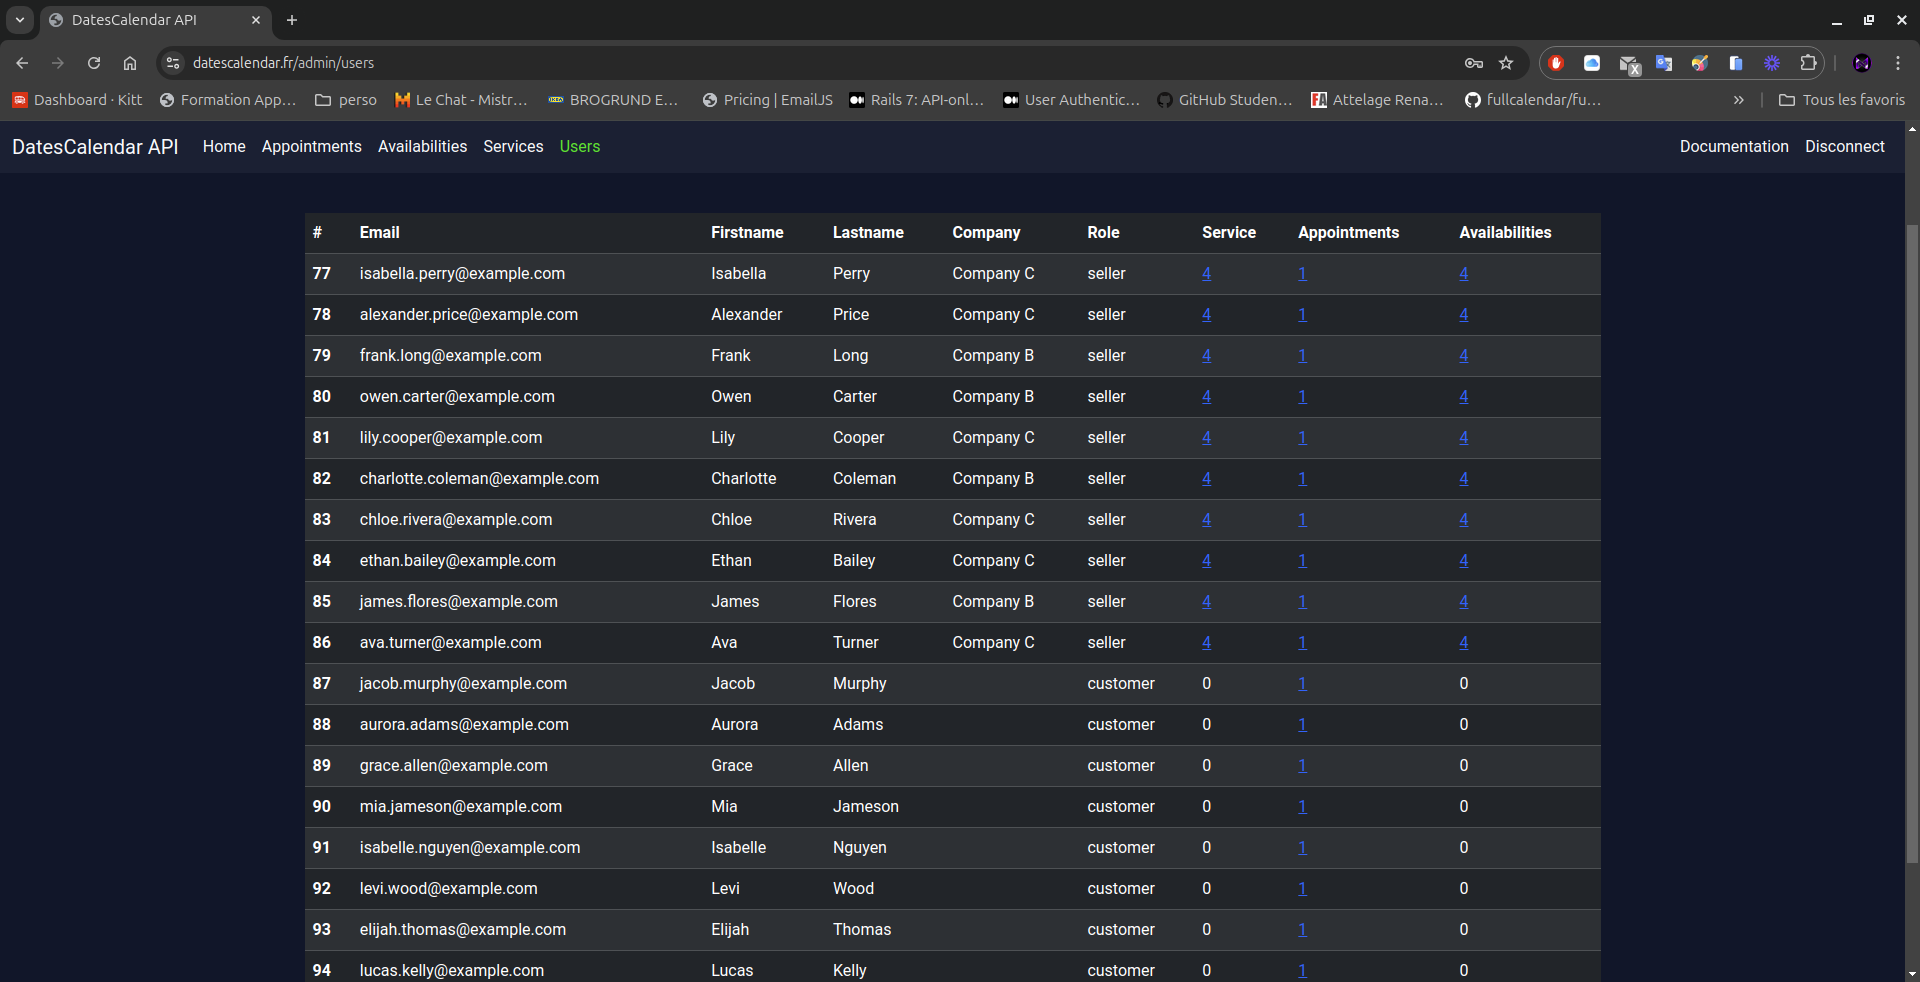
Task: Open Jacob Murphy's Appointments count link
Action: [1302, 684]
